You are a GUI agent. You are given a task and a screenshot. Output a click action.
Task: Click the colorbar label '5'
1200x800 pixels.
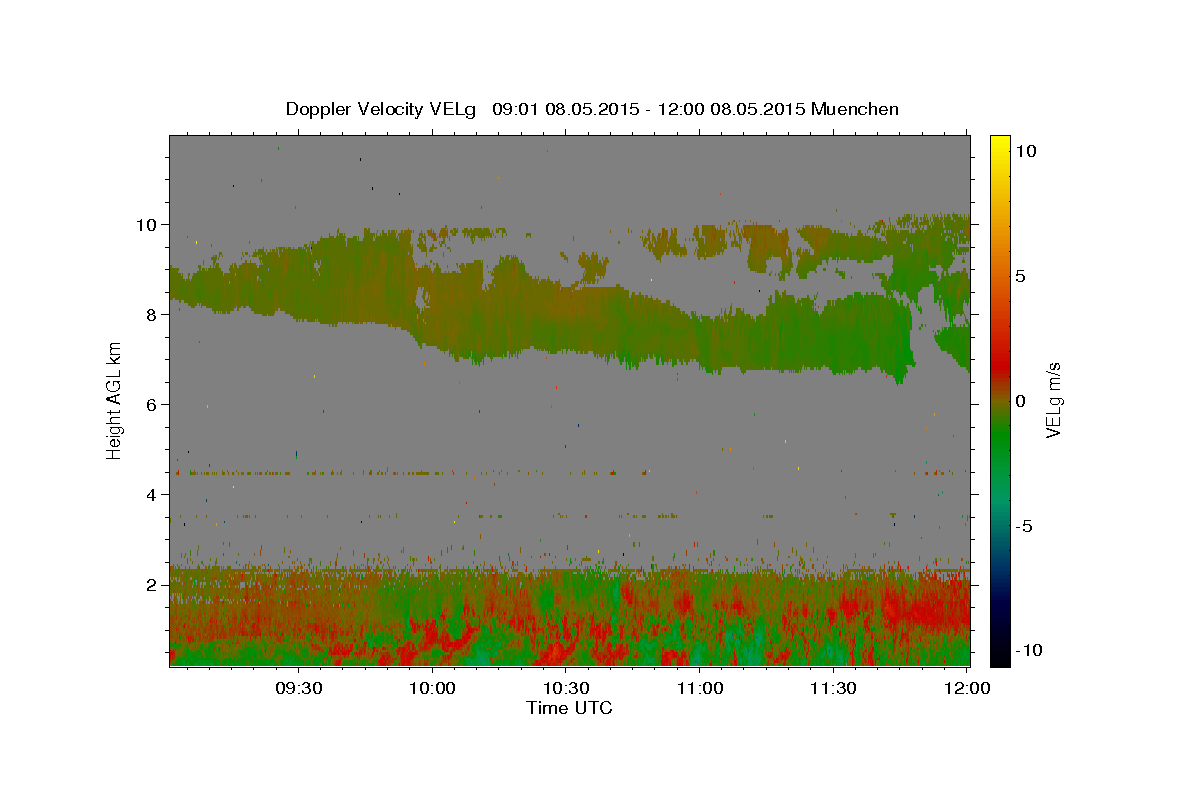[x=1020, y=276]
